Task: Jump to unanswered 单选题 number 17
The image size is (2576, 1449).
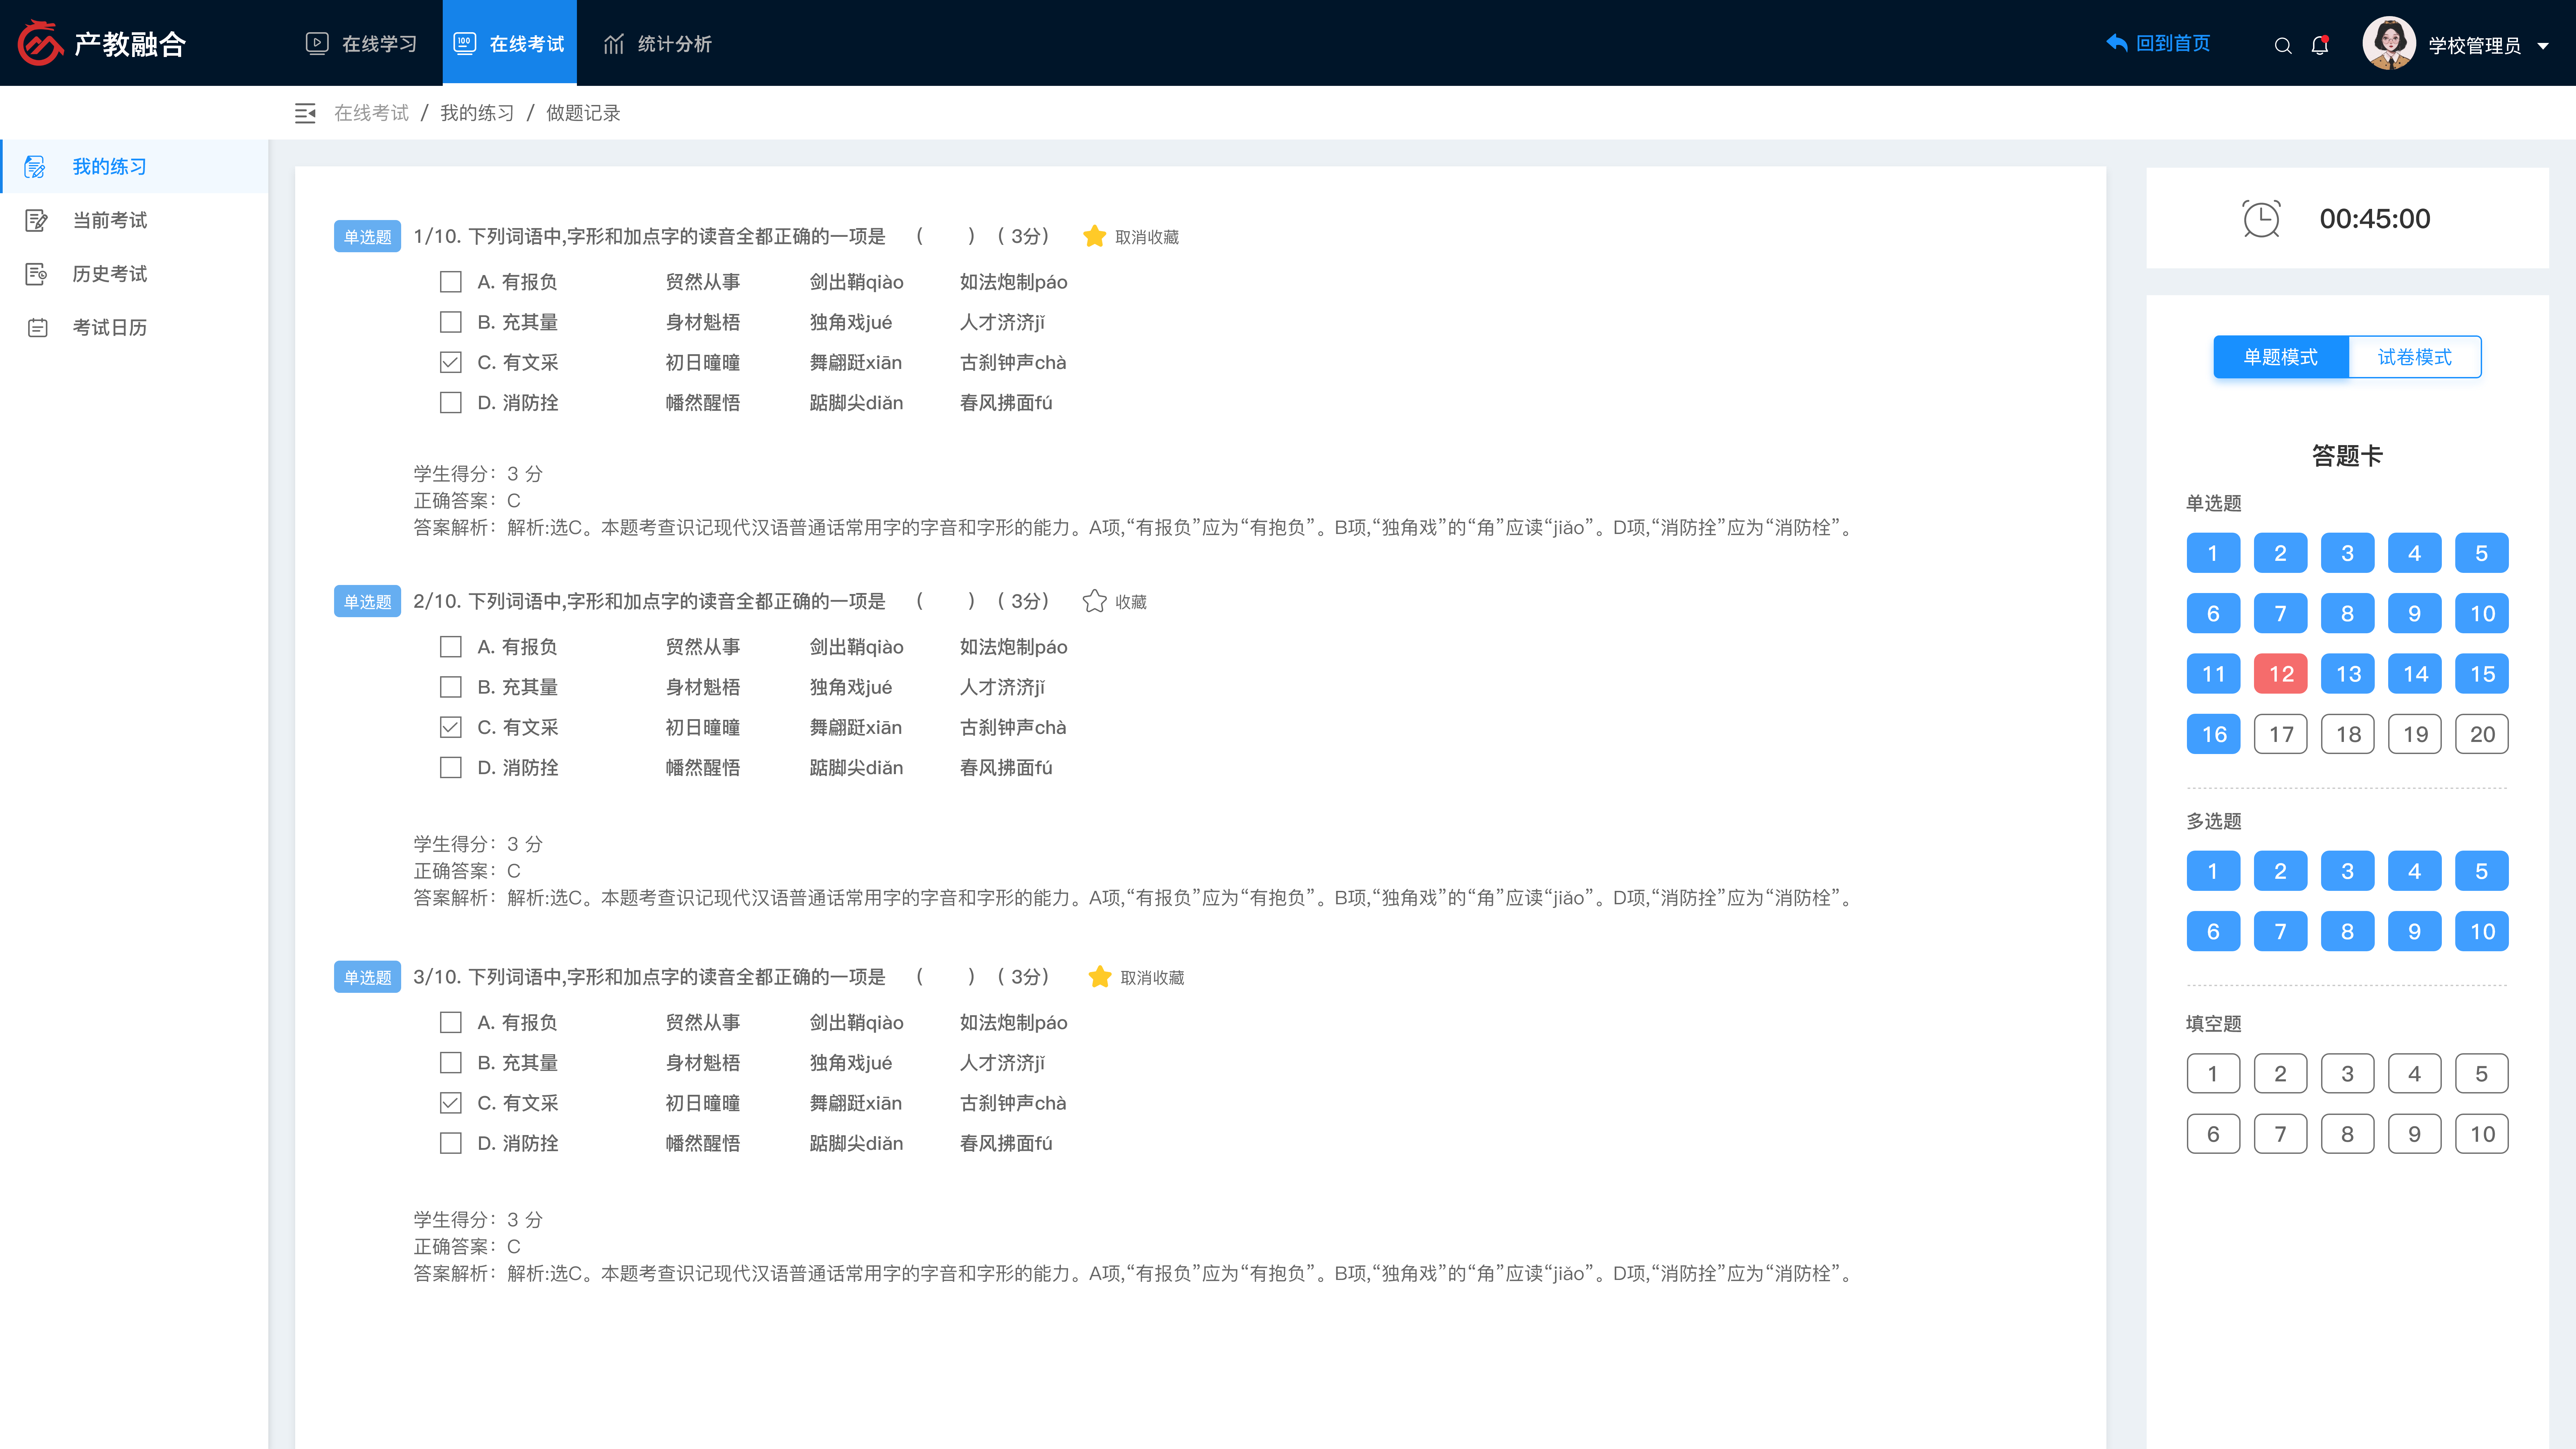Action: click(x=2280, y=734)
